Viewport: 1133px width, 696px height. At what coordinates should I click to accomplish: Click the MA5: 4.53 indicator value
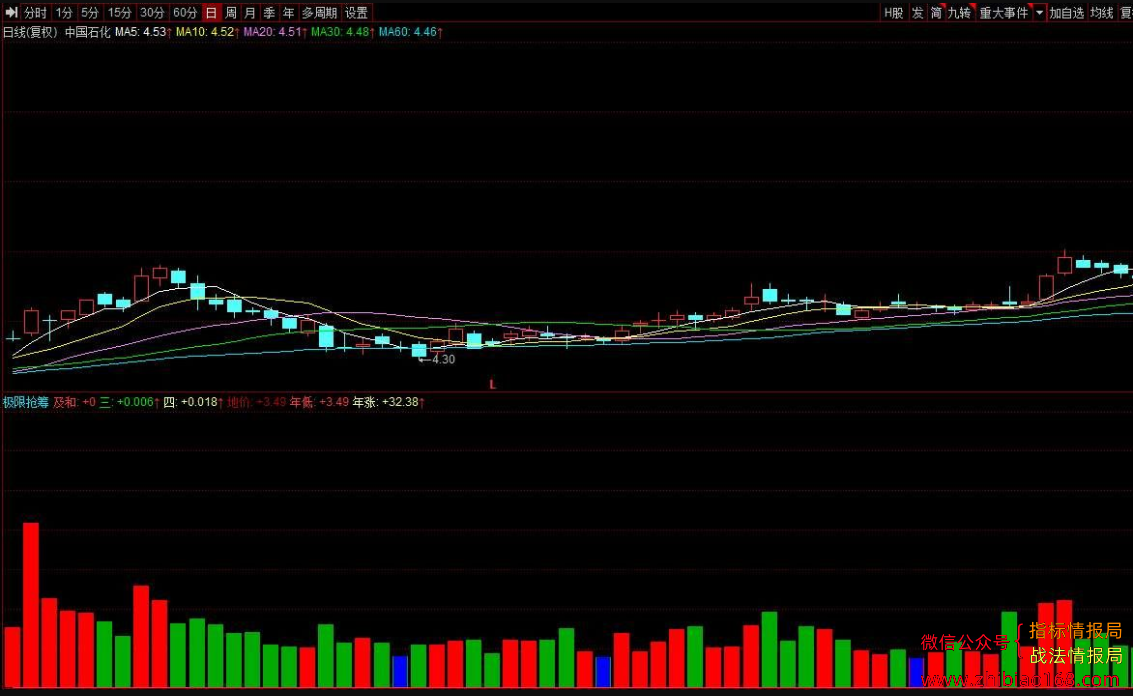point(143,32)
